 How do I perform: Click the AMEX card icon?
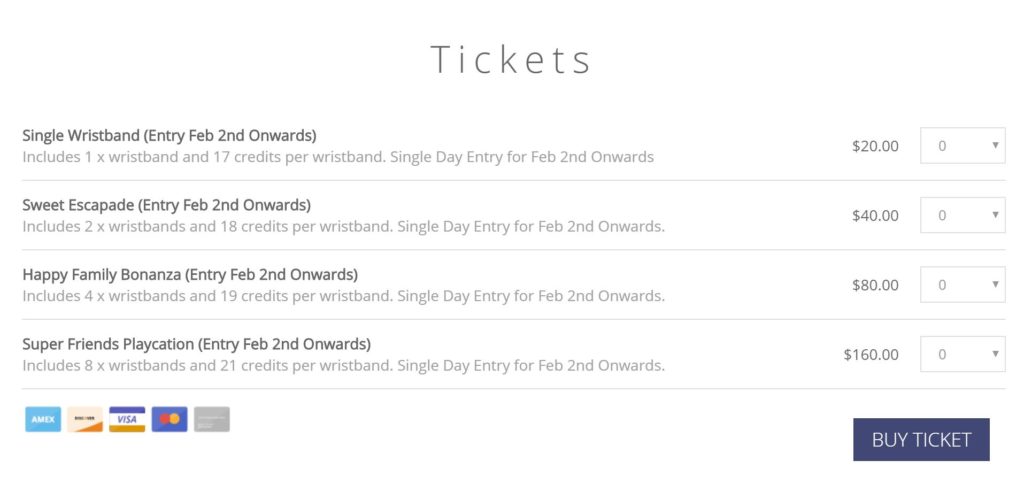click(x=43, y=419)
